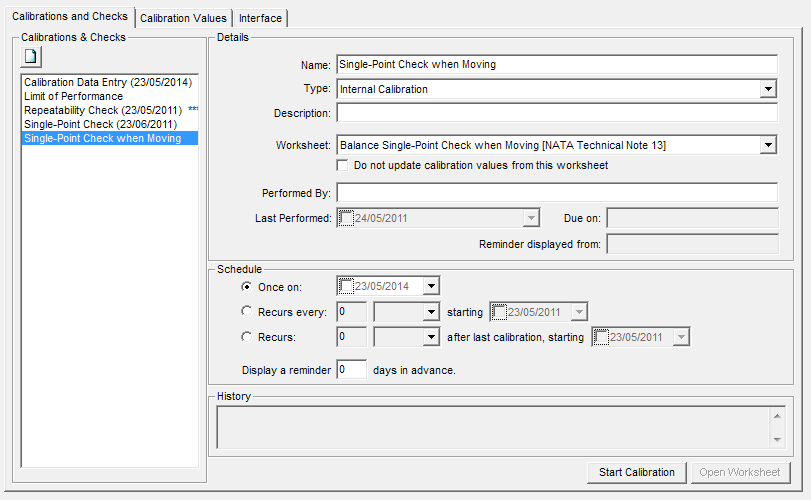Switch to the Calibration Values tab

[x=183, y=18]
